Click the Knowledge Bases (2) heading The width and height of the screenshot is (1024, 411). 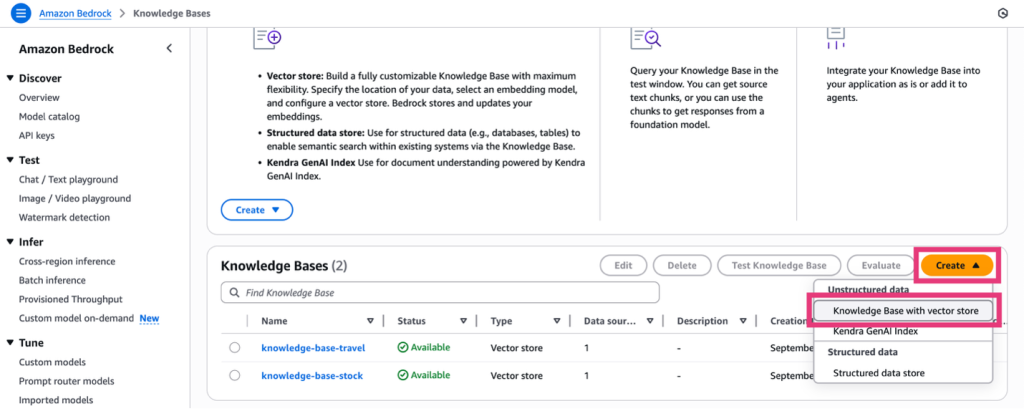coord(284,265)
